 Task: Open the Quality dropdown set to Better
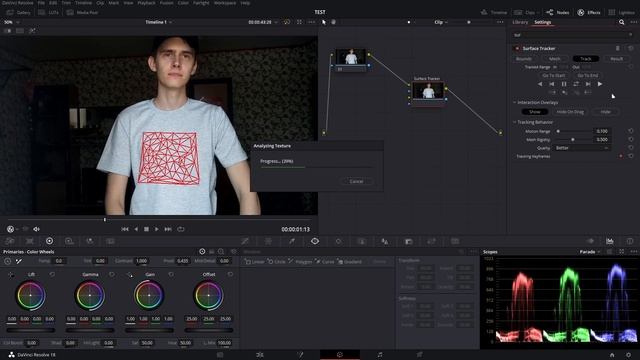(582, 148)
